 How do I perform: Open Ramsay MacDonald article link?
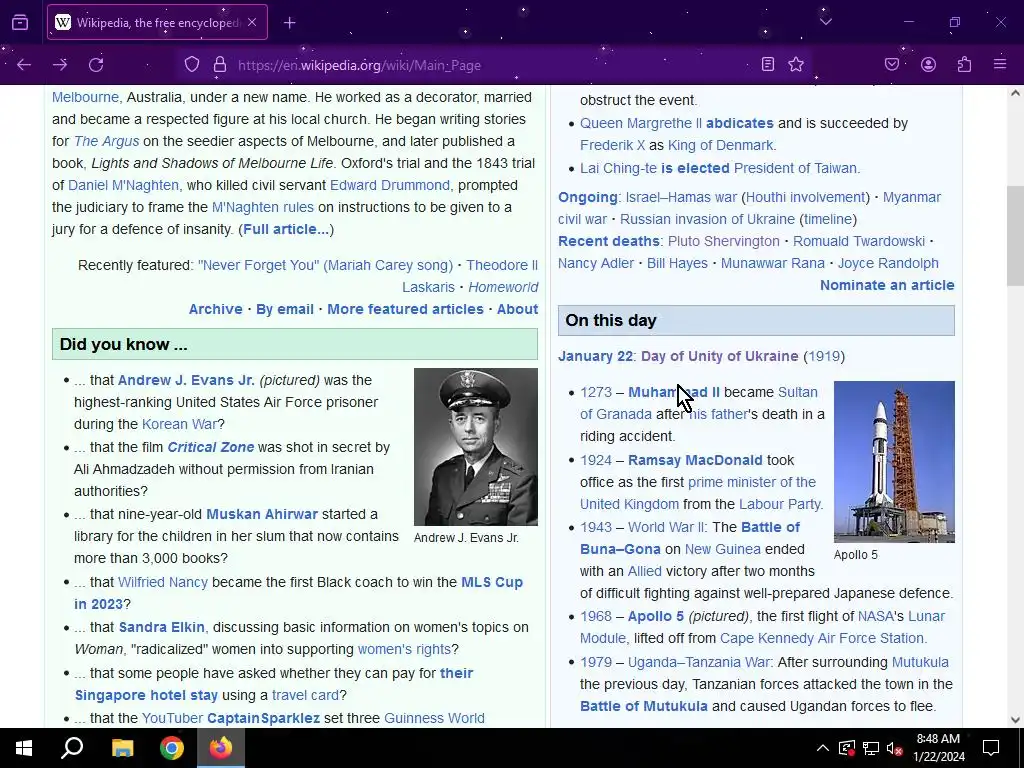pos(695,460)
